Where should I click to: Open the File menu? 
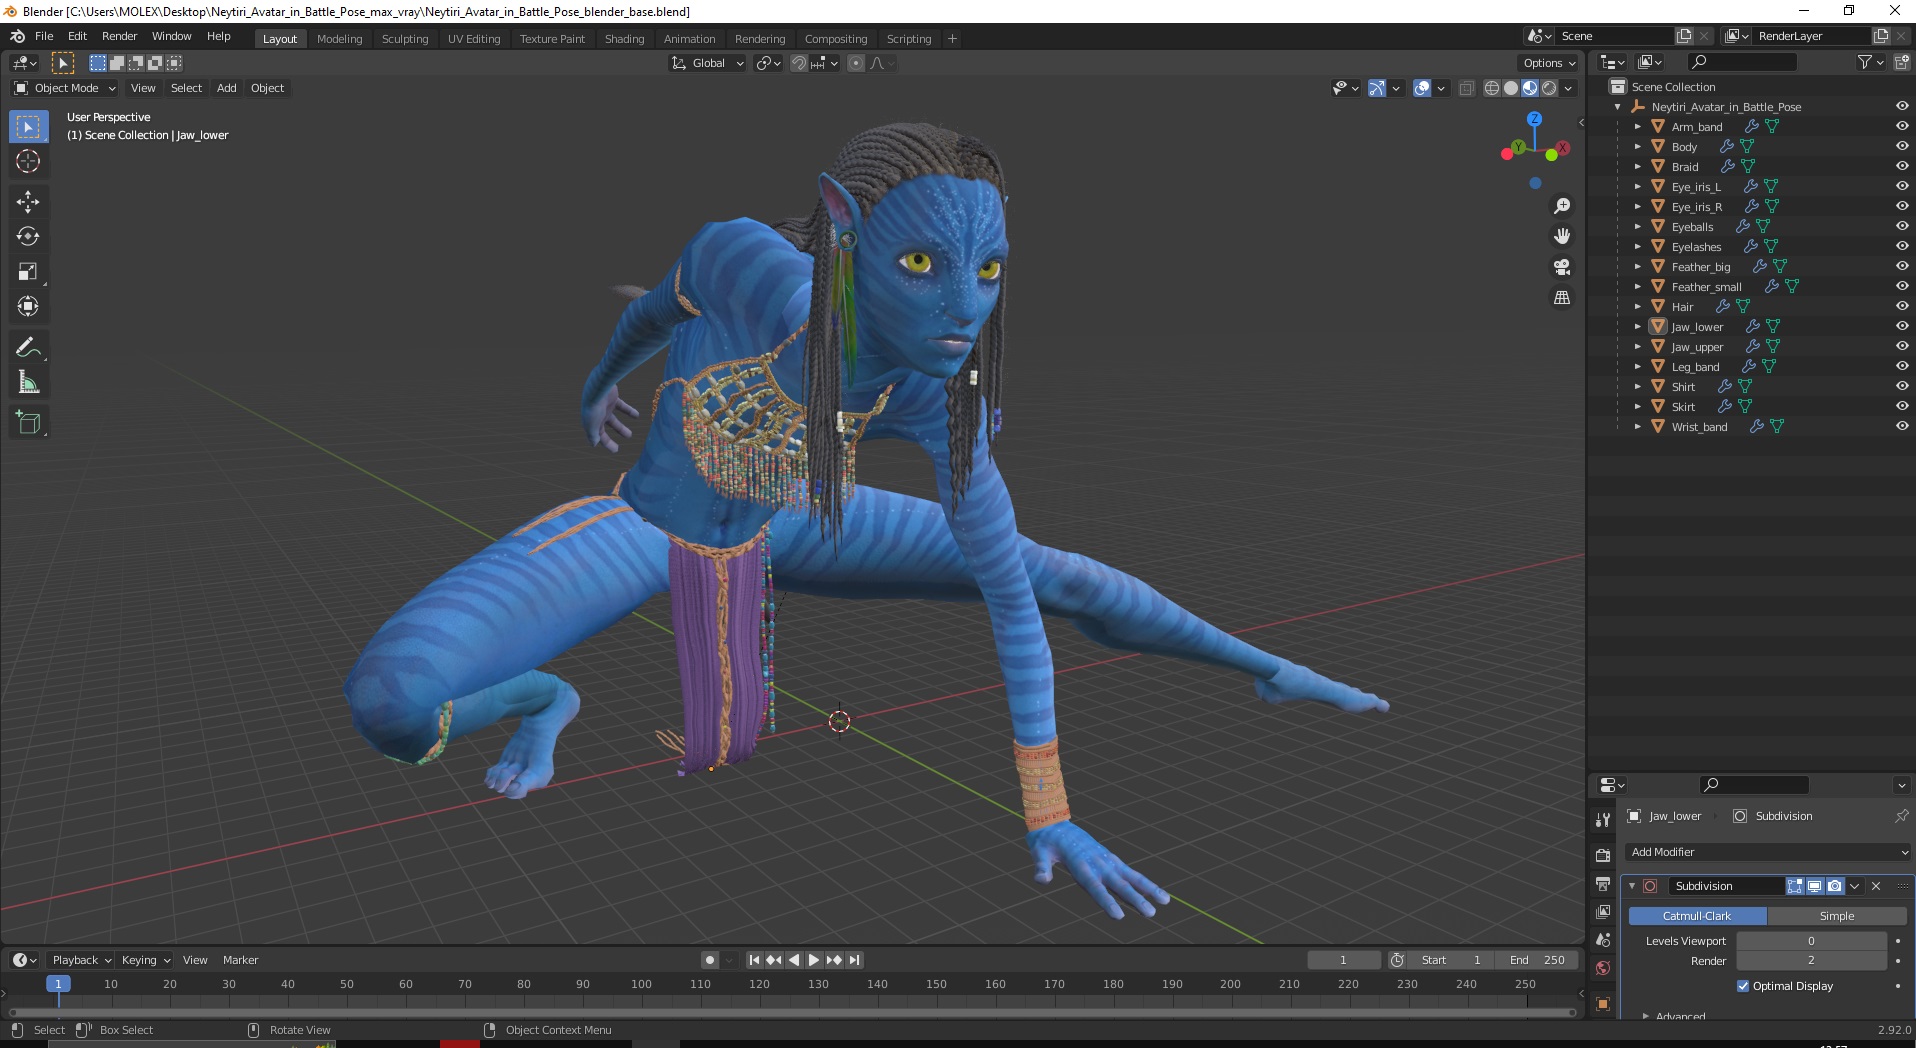click(44, 36)
